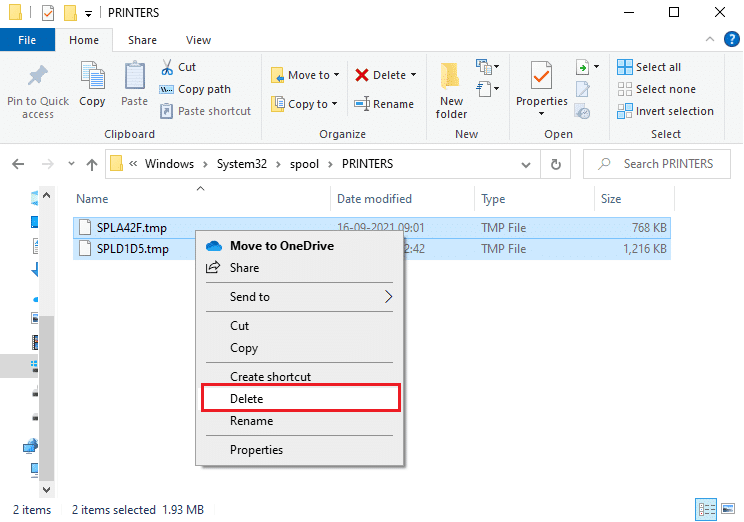
Task: Switch to large icons view in status bar
Action: point(728,509)
